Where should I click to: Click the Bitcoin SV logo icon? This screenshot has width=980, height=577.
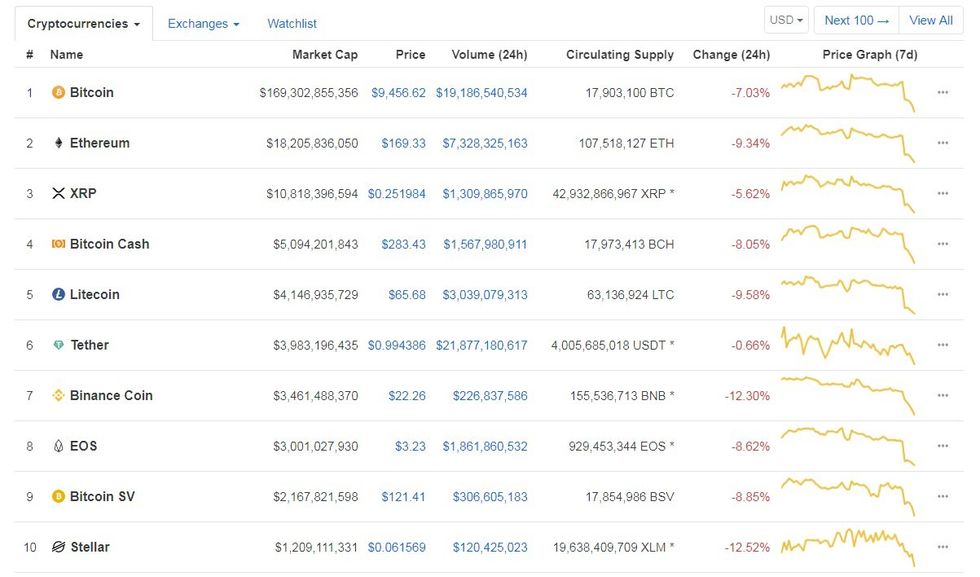58,496
